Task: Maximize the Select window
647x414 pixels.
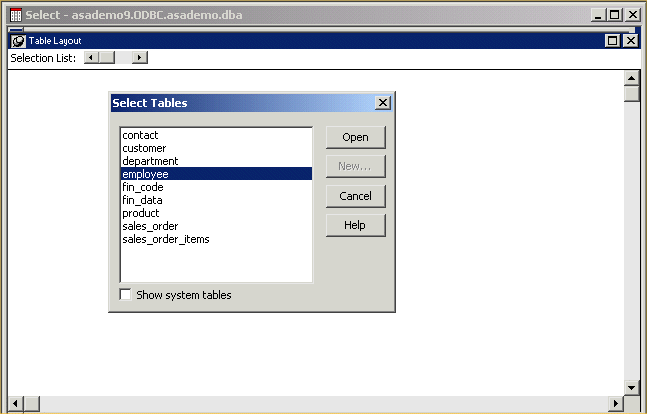Action: click(x=614, y=15)
